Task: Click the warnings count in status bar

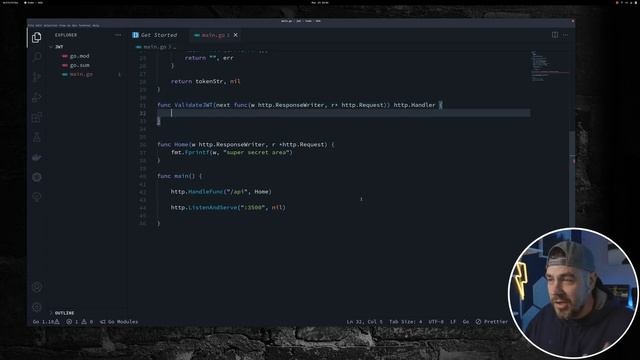Action: 87,322
